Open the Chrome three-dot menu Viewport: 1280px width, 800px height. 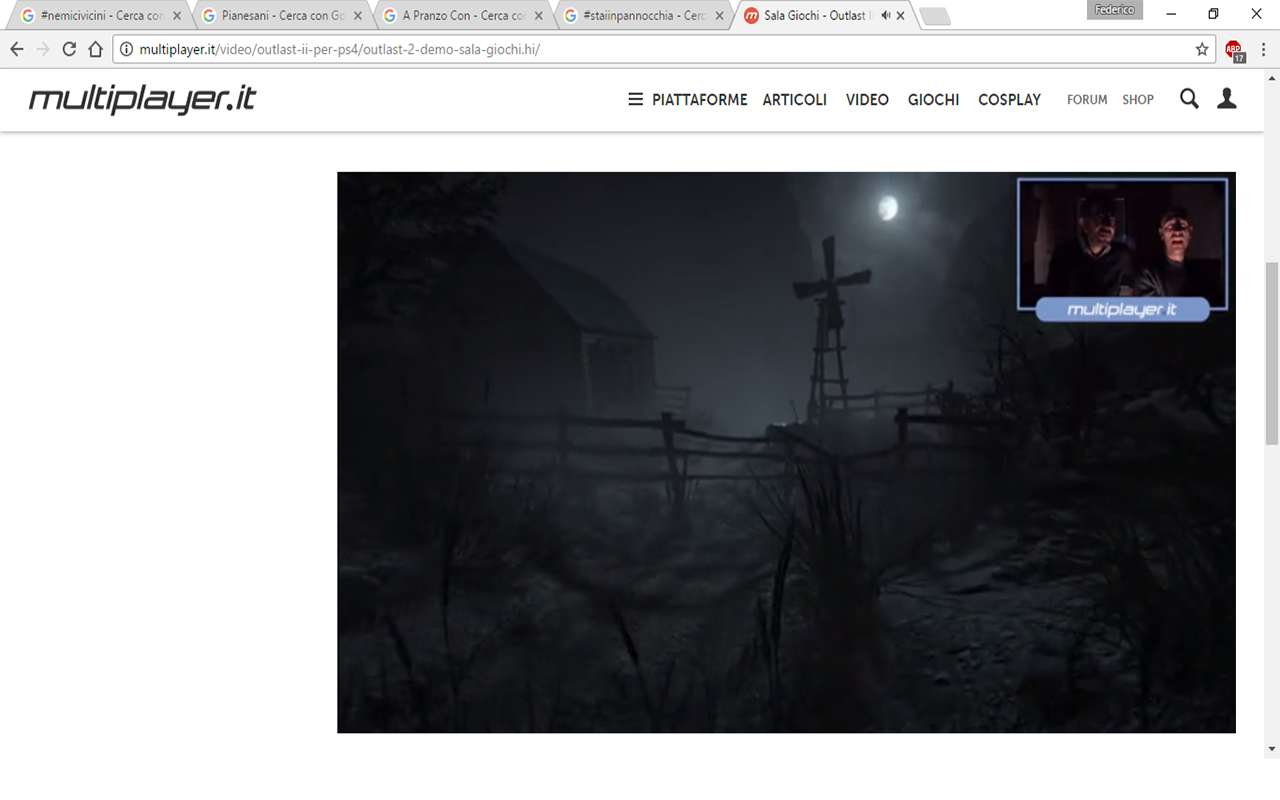1264,49
